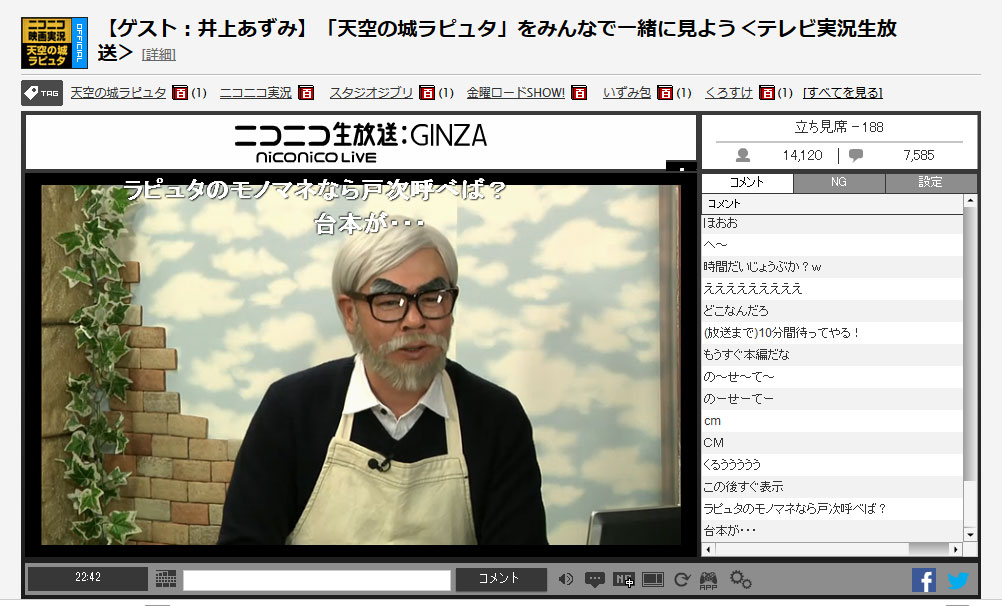Open encyclopedia icon beside 天空の城ラピュタ tag
Viewport: 1002px width, 606px height.
(180, 93)
